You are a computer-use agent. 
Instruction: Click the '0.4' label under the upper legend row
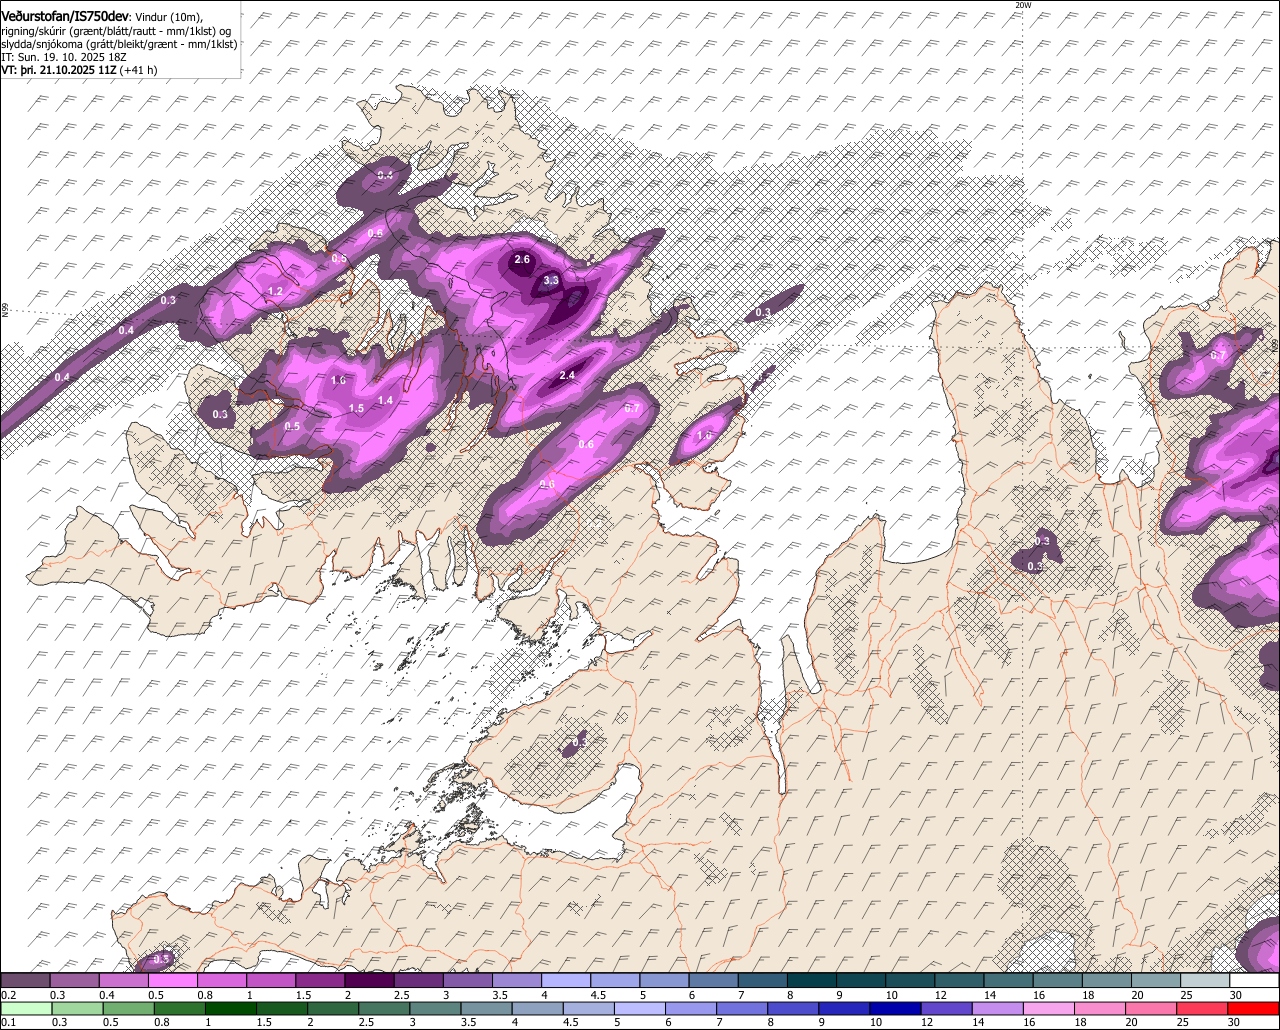107,995
